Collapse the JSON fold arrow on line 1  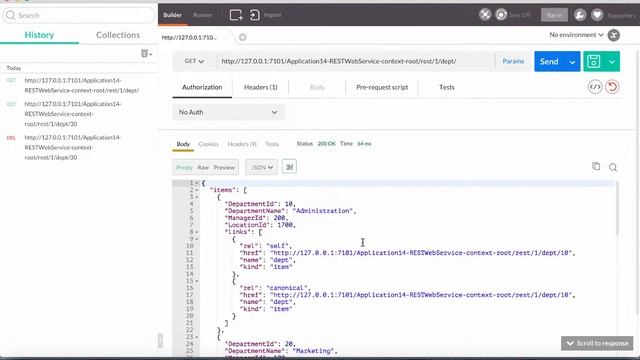click(x=197, y=183)
